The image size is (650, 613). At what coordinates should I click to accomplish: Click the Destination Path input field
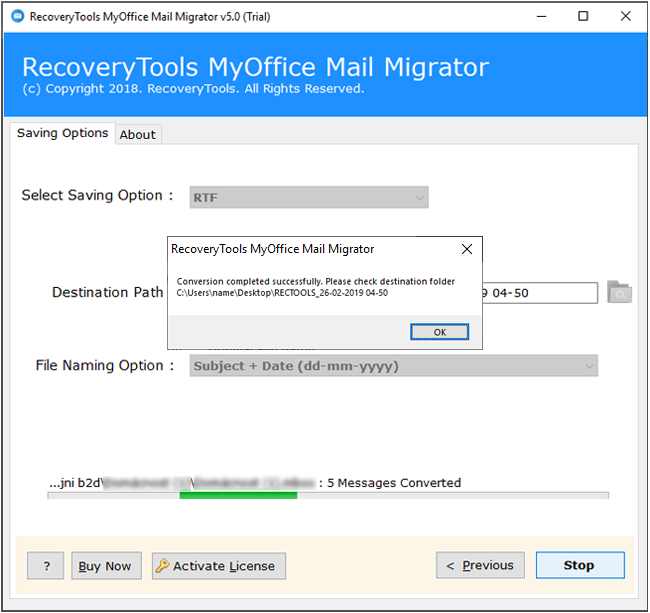click(540, 293)
